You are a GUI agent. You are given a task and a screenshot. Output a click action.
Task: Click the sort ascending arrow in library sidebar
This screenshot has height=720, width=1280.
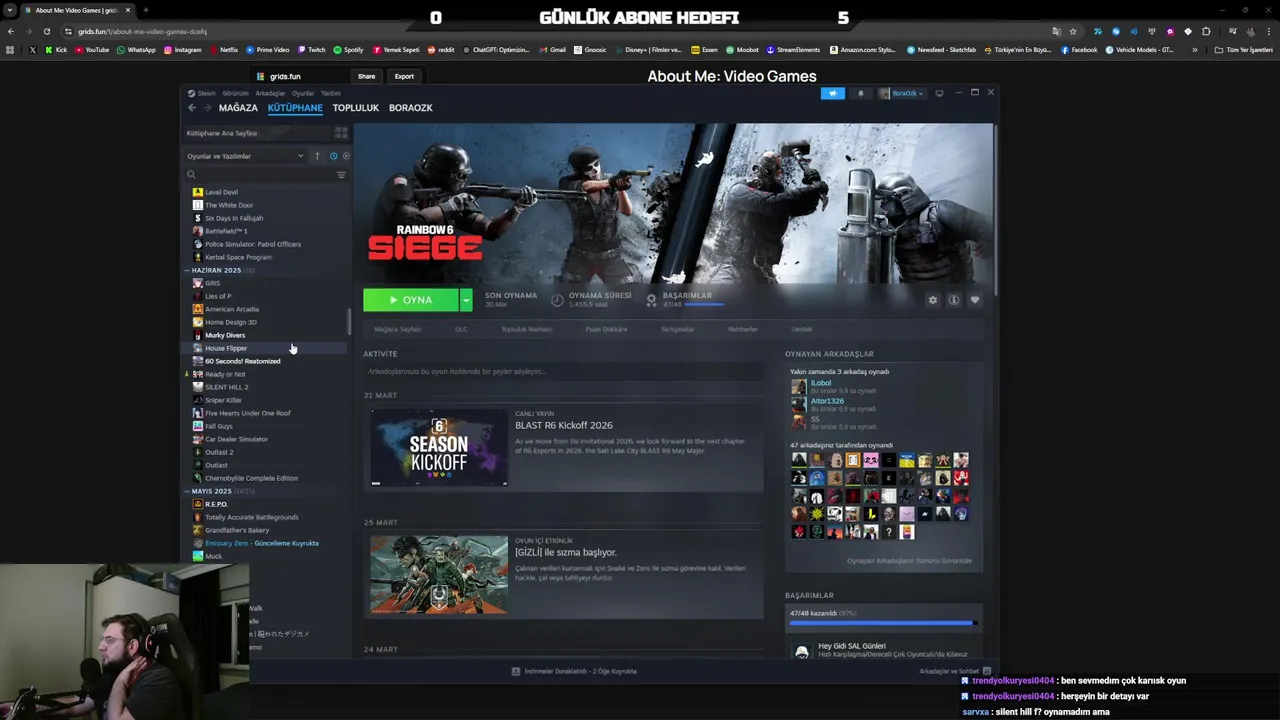[317, 156]
